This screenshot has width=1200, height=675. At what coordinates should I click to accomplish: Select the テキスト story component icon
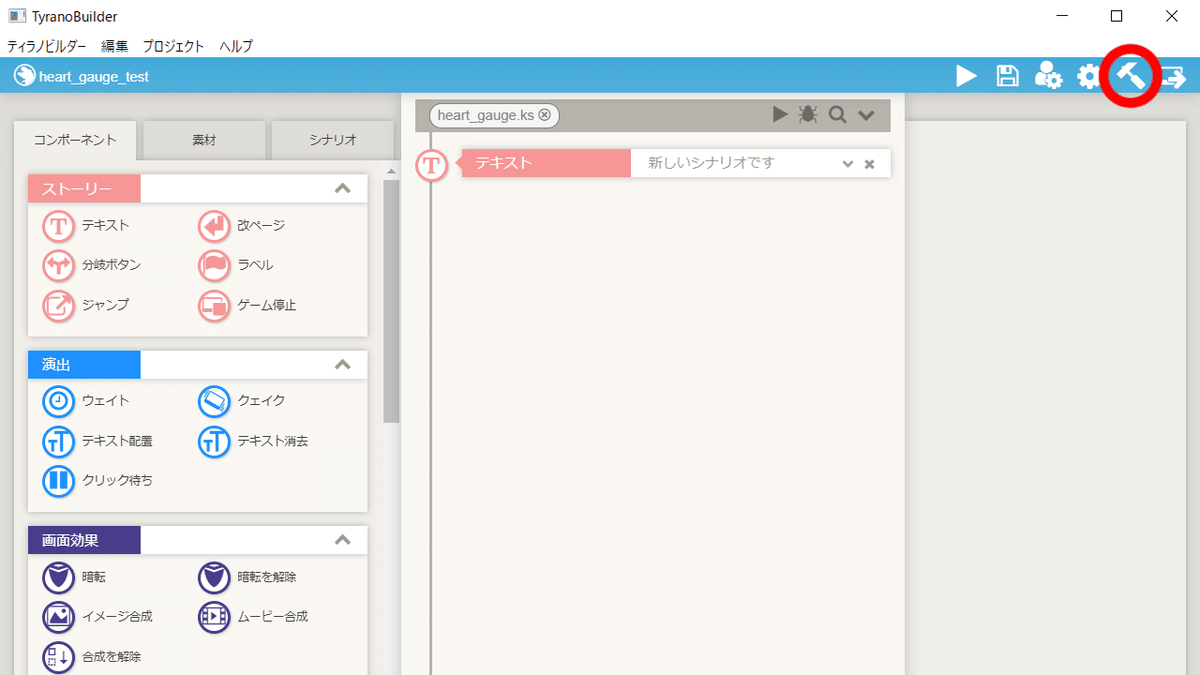point(59,226)
